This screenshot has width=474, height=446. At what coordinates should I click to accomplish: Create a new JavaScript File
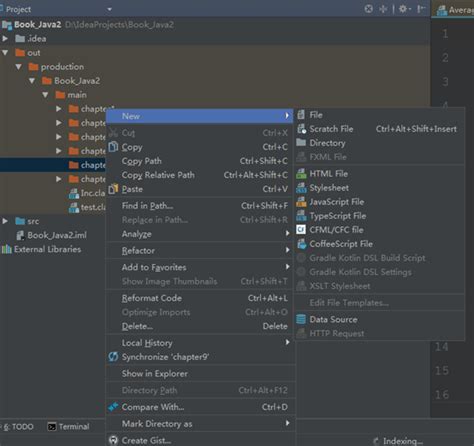(x=380, y=202)
